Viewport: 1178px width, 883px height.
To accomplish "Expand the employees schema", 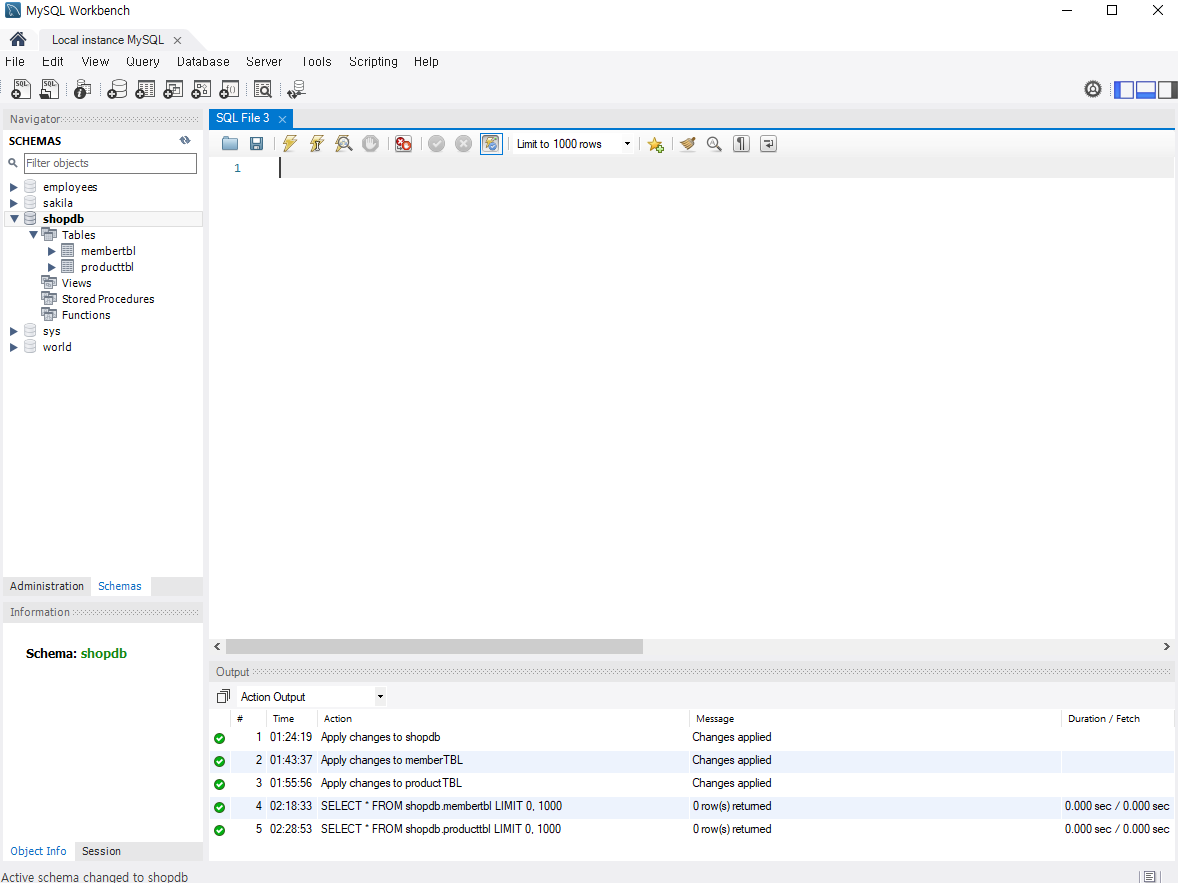I will (14, 187).
